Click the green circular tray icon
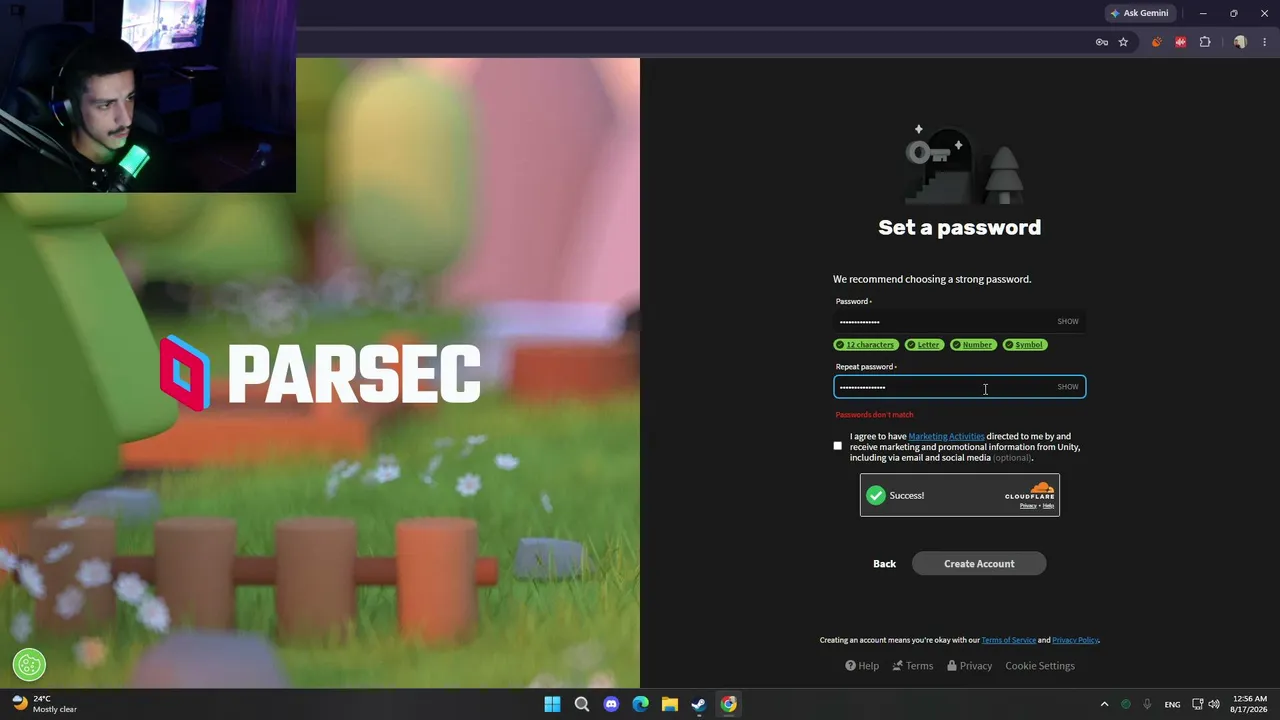 [1126, 704]
